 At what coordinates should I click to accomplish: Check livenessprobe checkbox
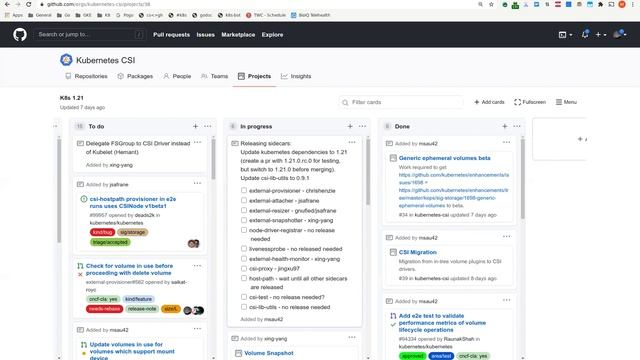coord(244,249)
